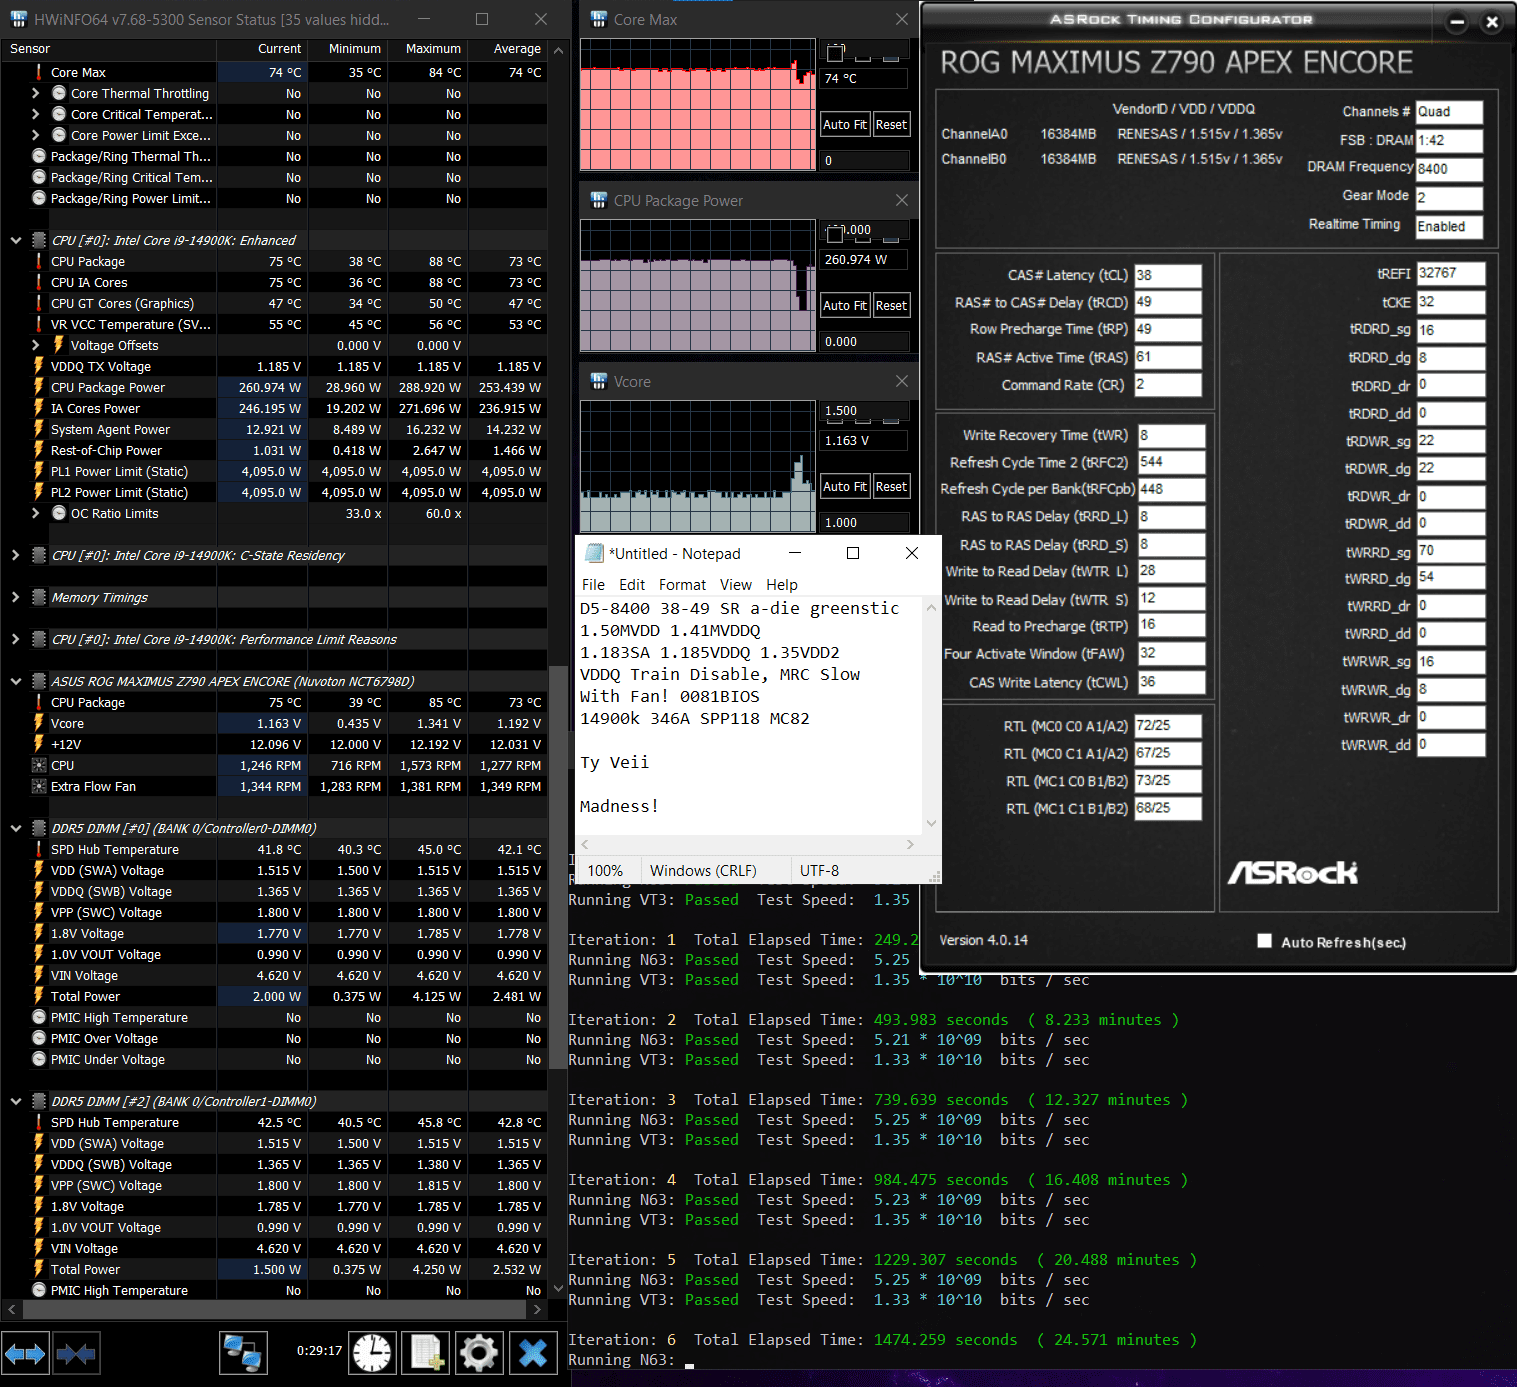The image size is (1517, 1387).
Task: Click the clock reset timer icon
Action: [372, 1354]
